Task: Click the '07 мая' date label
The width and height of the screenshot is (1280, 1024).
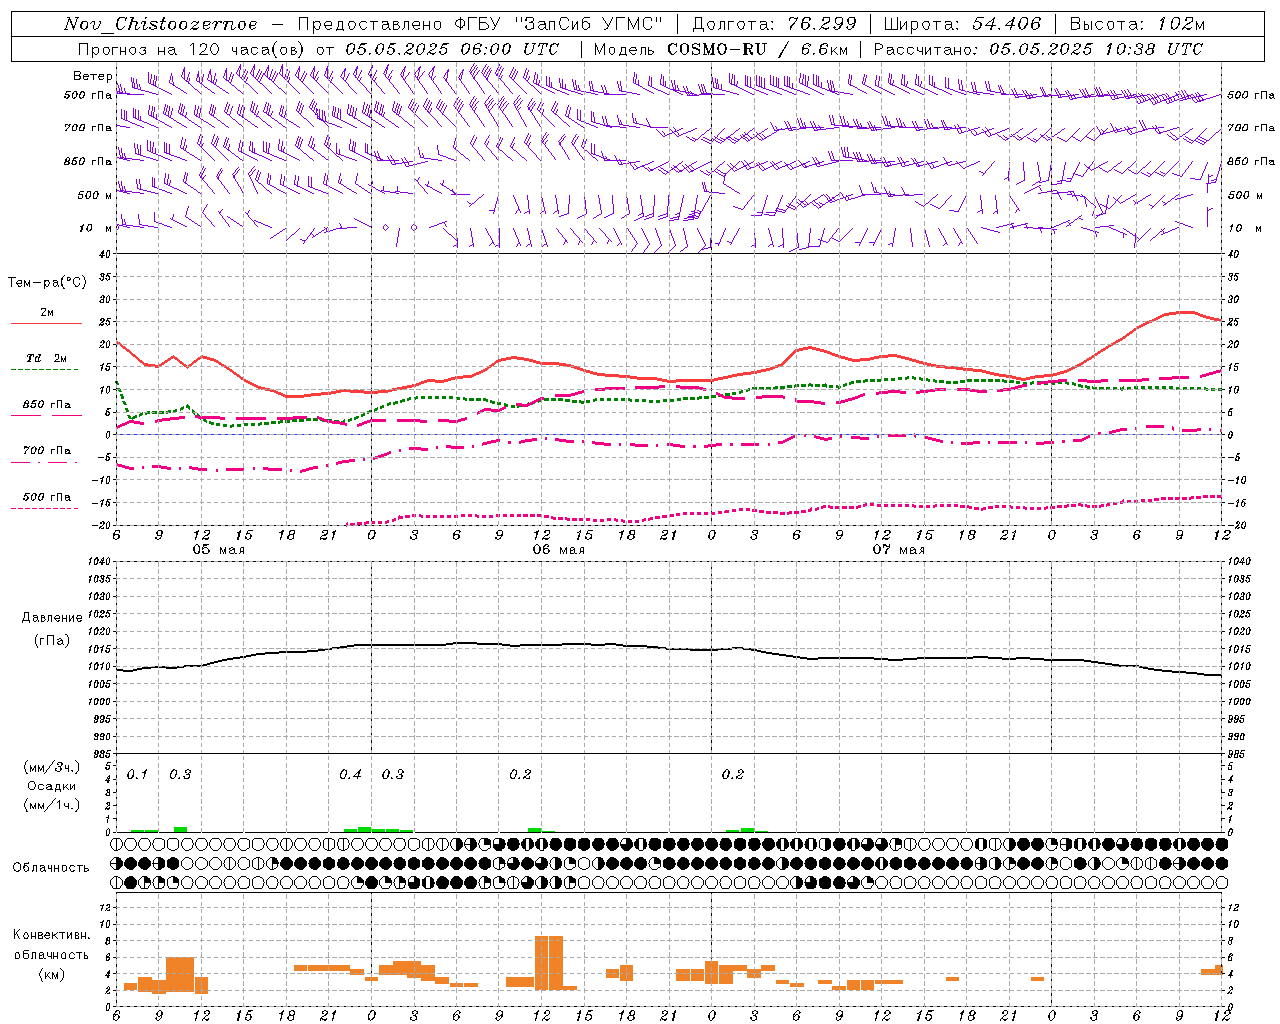Action: tap(899, 550)
